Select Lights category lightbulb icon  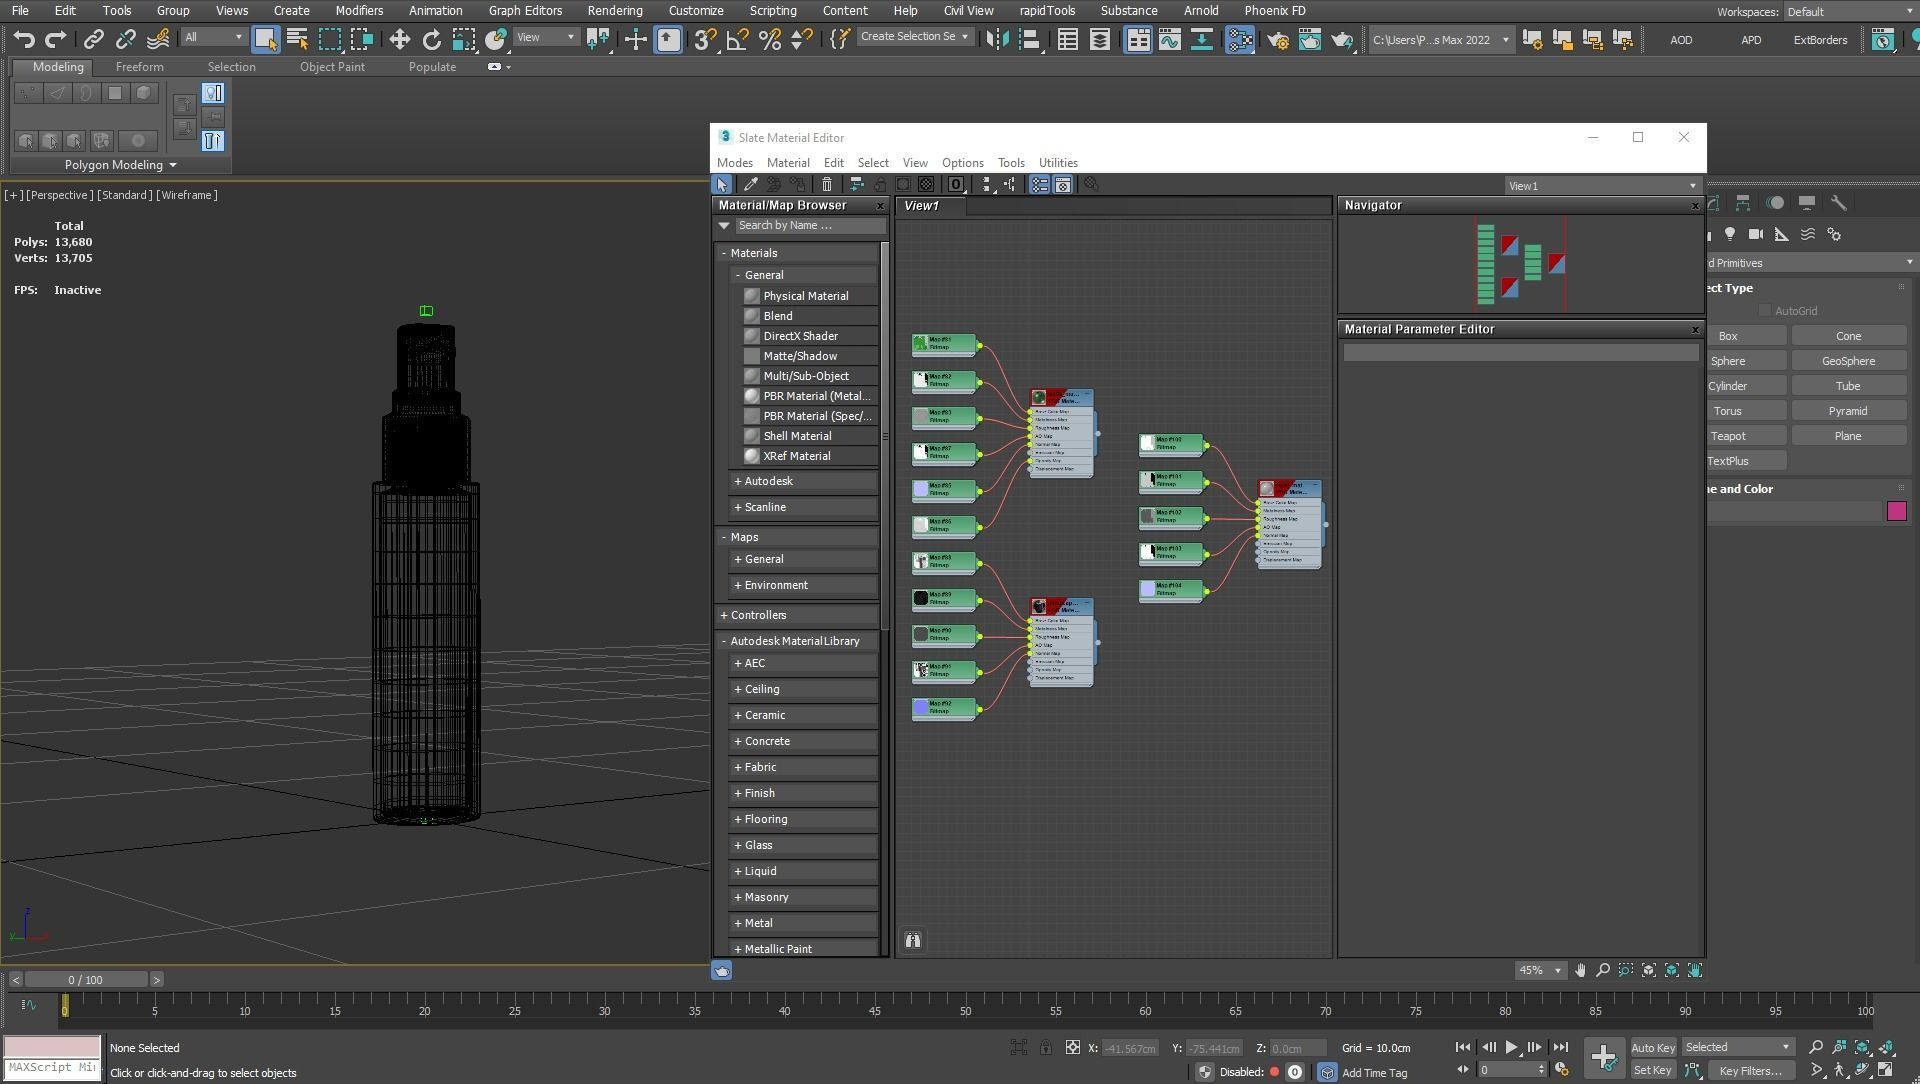coord(1730,234)
